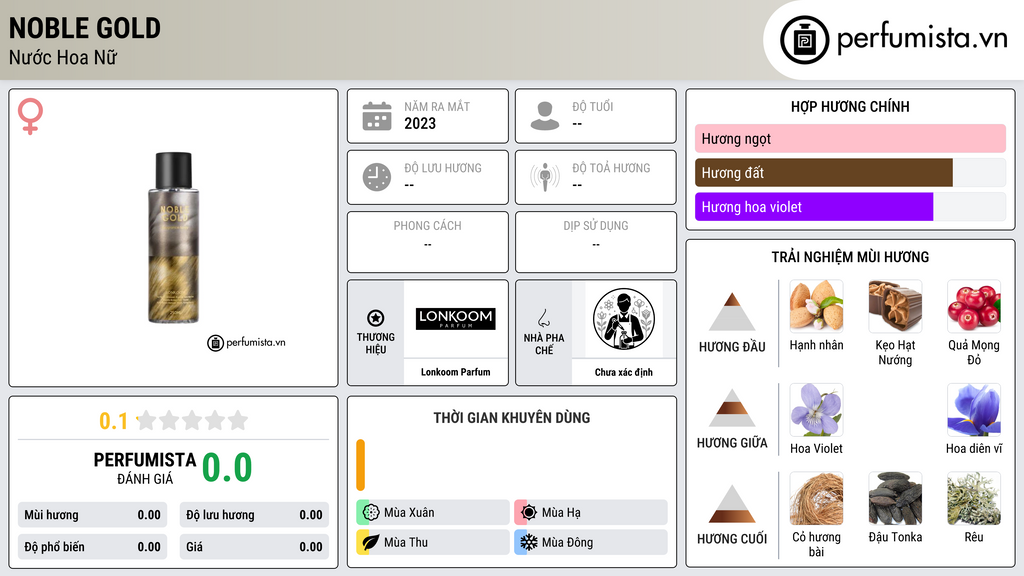
Task: Click the Hương hoa violet purple bar
Action: click(814, 207)
